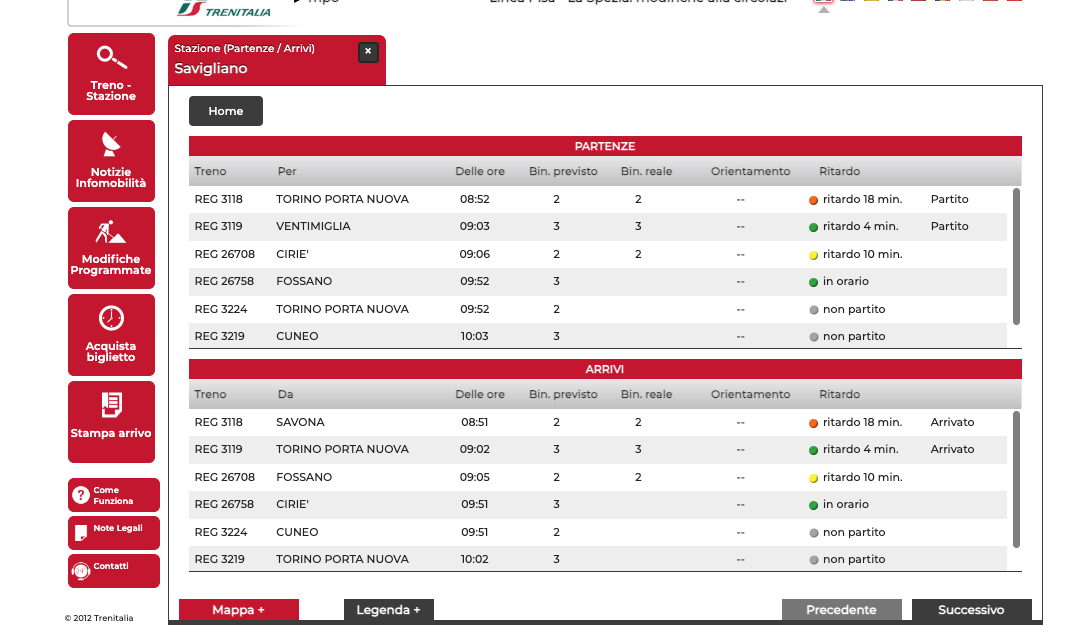Click the Partenze table scrollbar
Image resolution: width=1084 pixels, height=633 pixels.
[x=1017, y=256]
